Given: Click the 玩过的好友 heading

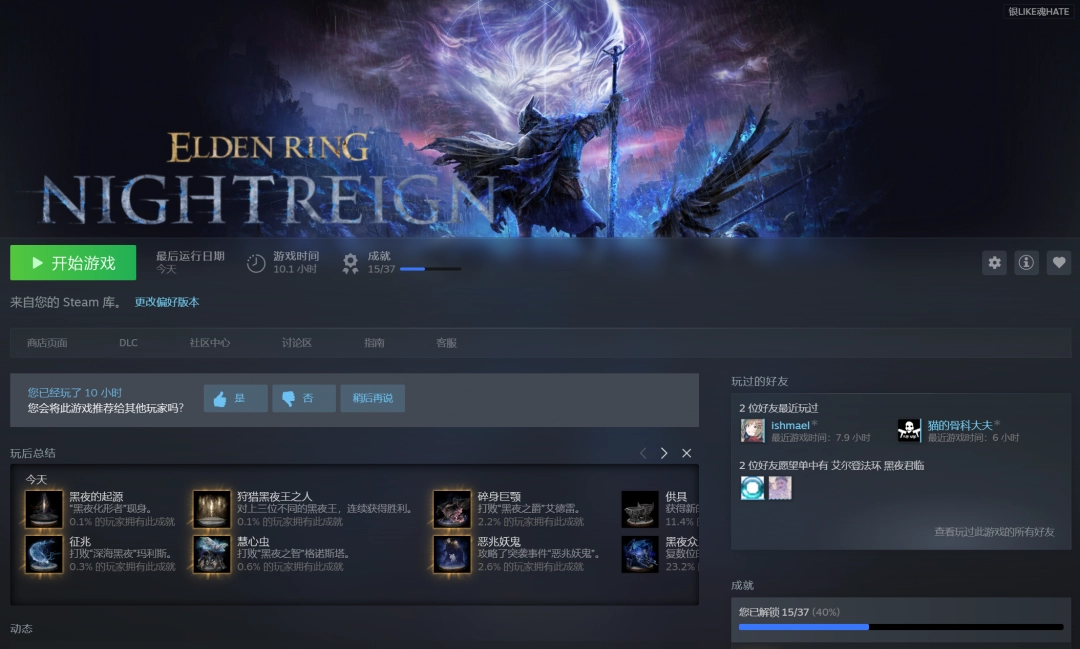Looking at the screenshot, I should click(x=760, y=381).
